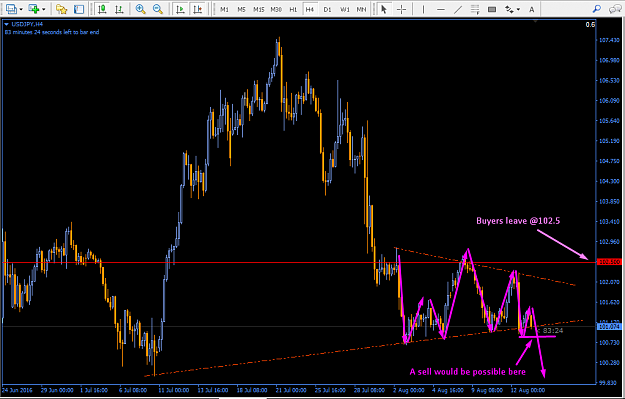Click the USDJPY,H4 chart title
625x399 pixels.
(27, 24)
